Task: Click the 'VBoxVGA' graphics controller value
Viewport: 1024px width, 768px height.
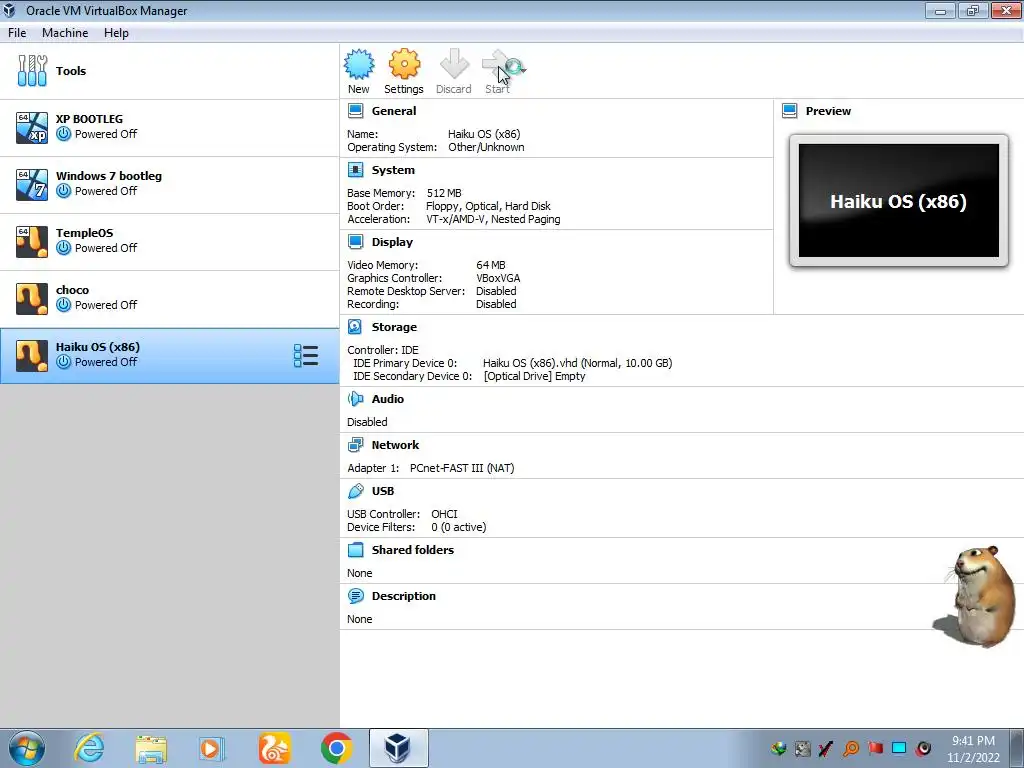Action: click(x=498, y=278)
